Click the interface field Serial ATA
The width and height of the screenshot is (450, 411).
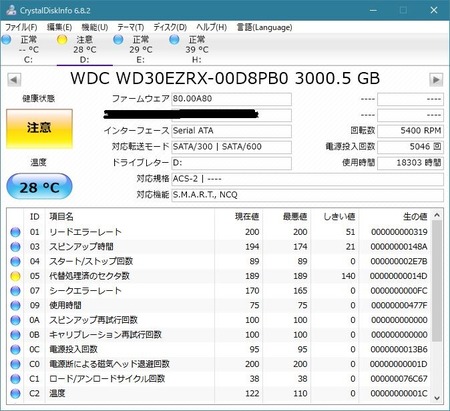coord(231,131)
